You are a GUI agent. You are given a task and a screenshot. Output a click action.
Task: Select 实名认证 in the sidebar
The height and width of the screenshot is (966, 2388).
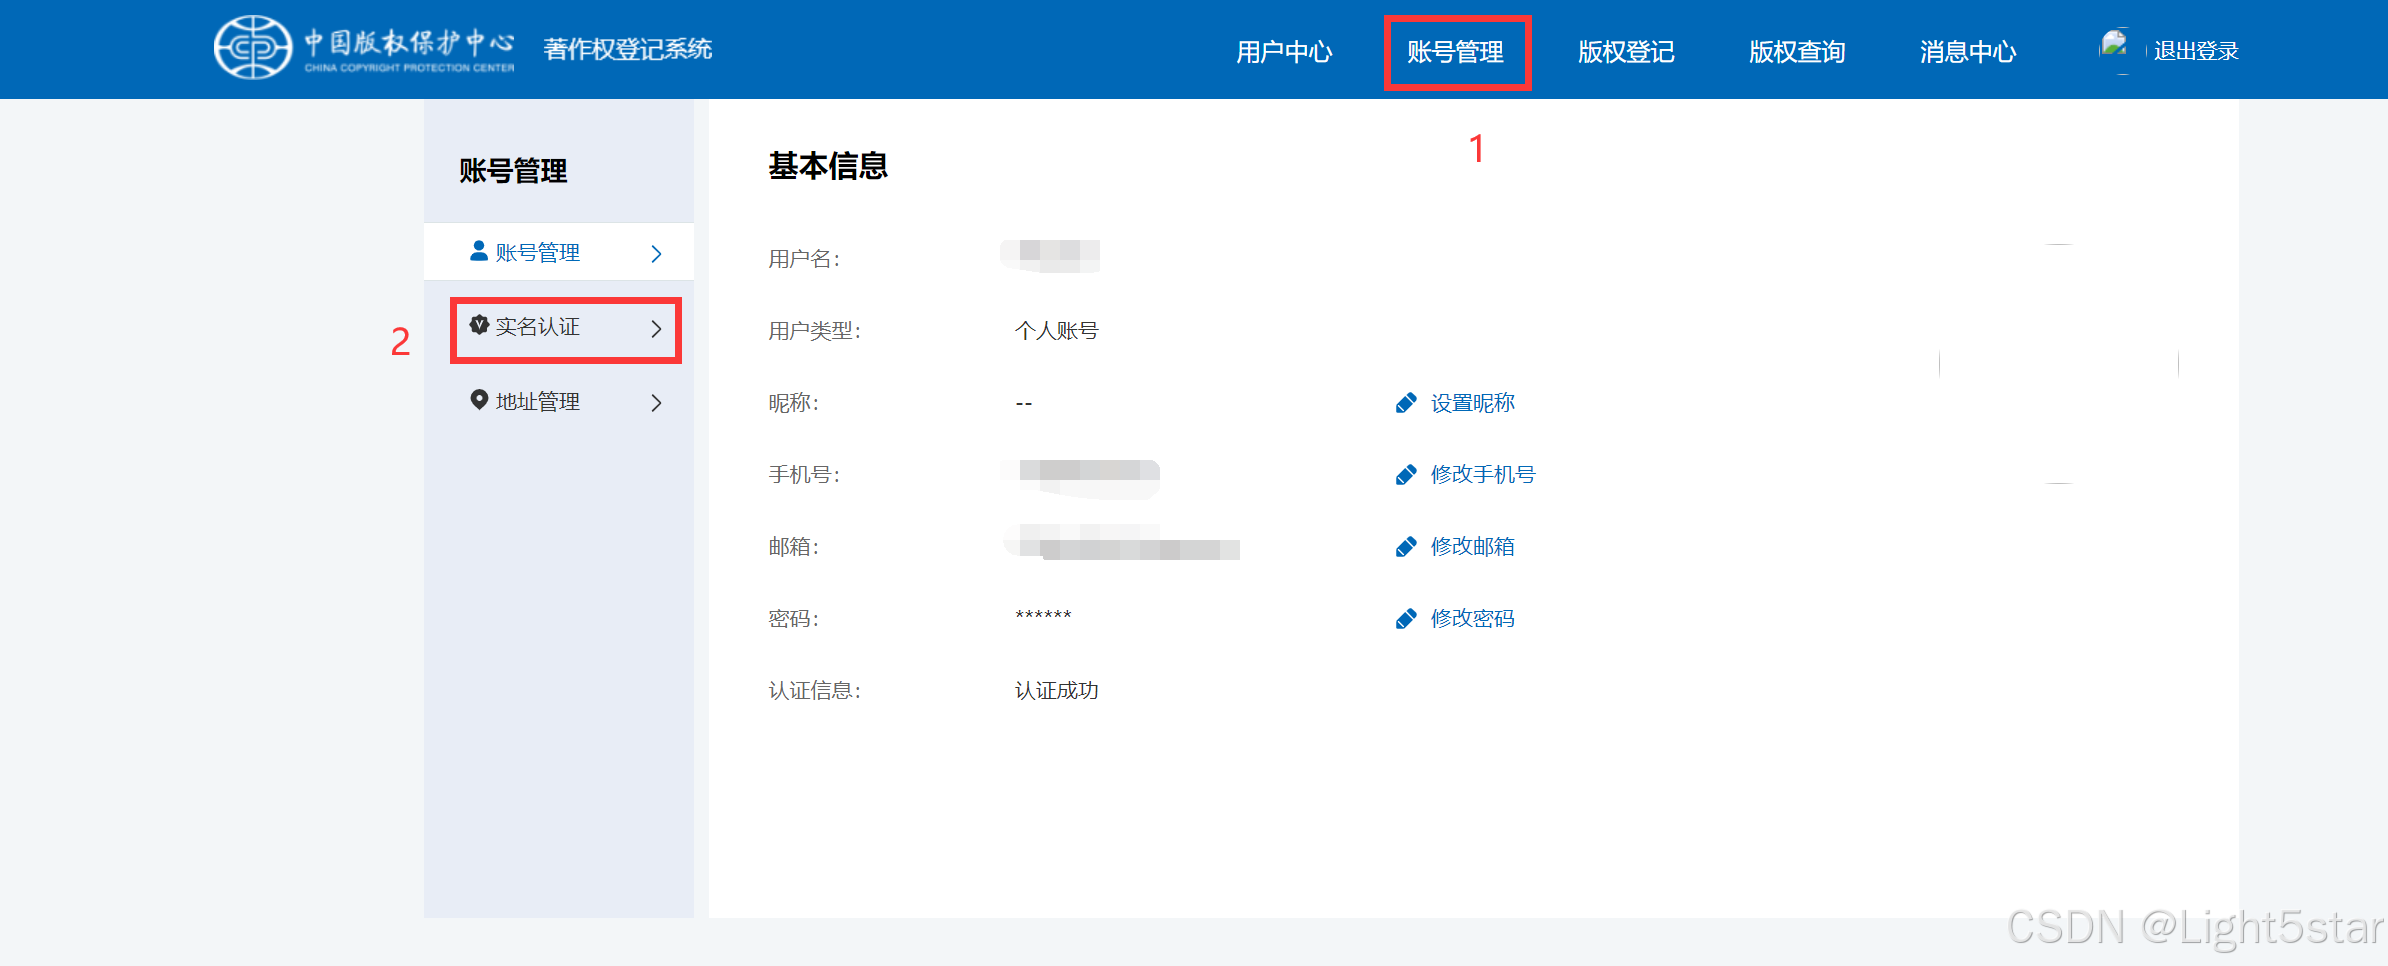(559, 327)
